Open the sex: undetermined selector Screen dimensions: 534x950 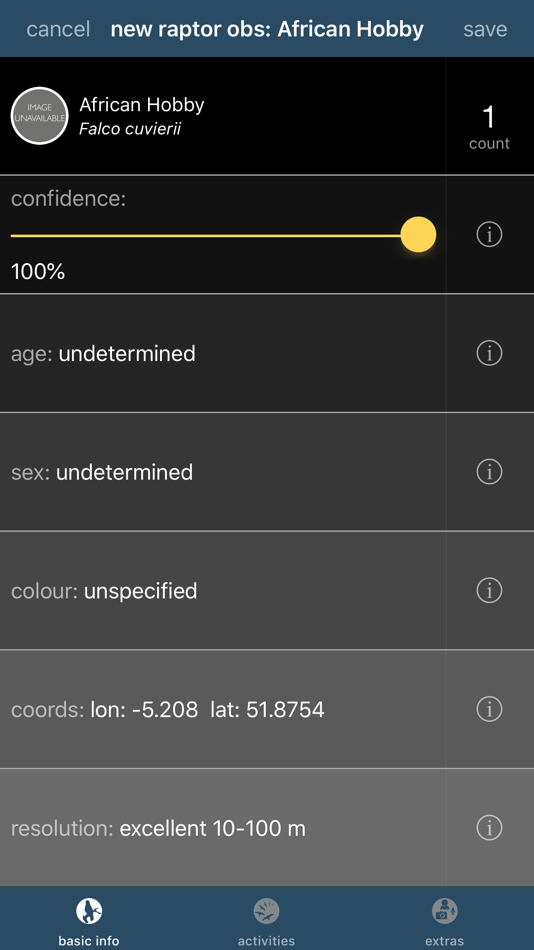[x=223, y=471]
